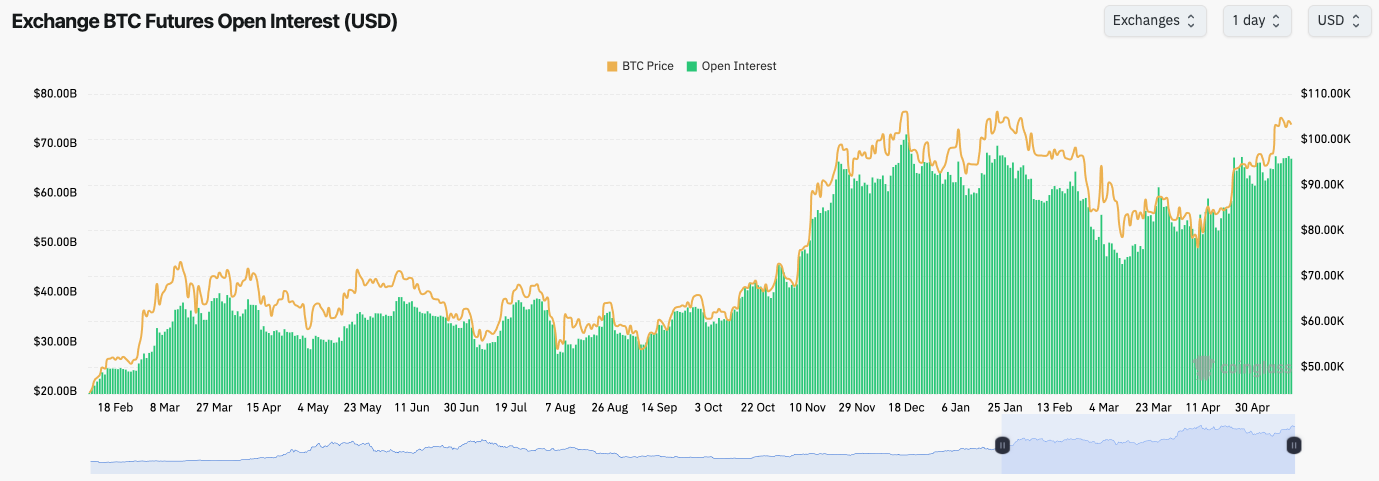Screen dimensions: 1379x481
Task: Click the 18 Dec date label
Action: [906, 408]
